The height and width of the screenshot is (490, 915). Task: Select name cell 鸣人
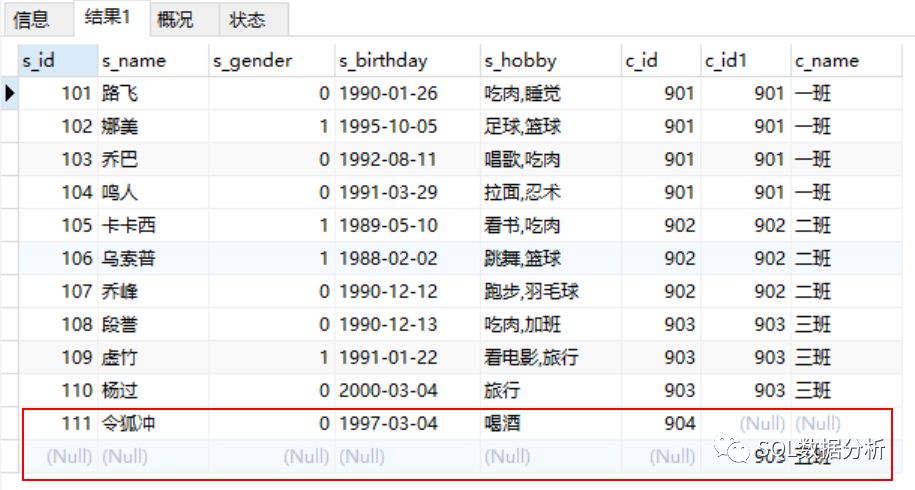[153, 192]
